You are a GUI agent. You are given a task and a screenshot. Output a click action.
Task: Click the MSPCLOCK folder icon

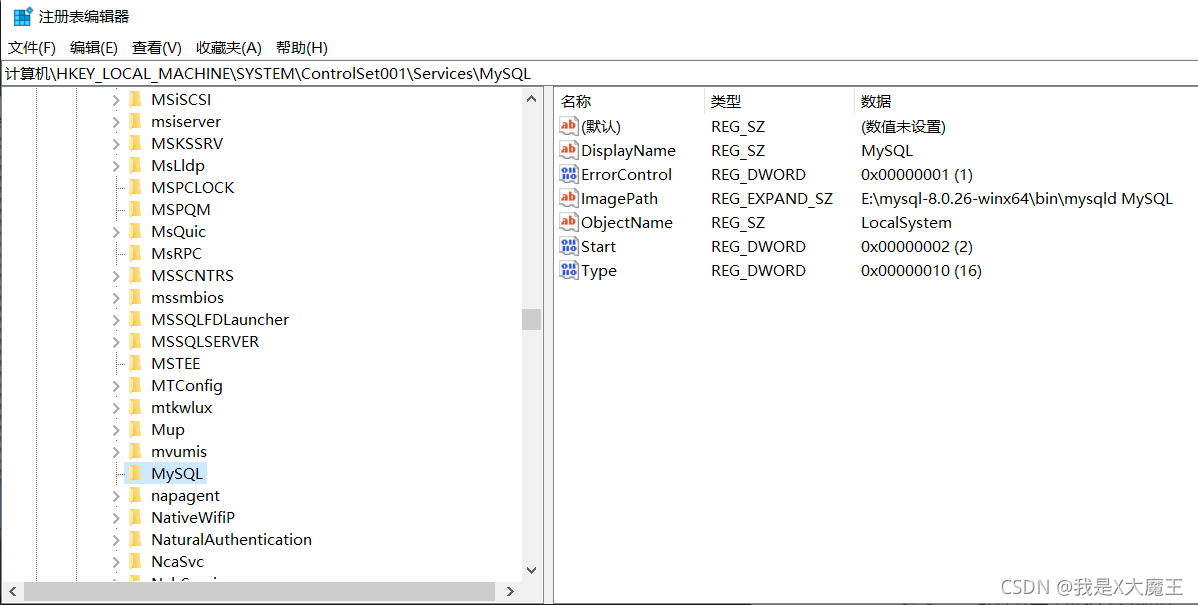tap(135, 187)
